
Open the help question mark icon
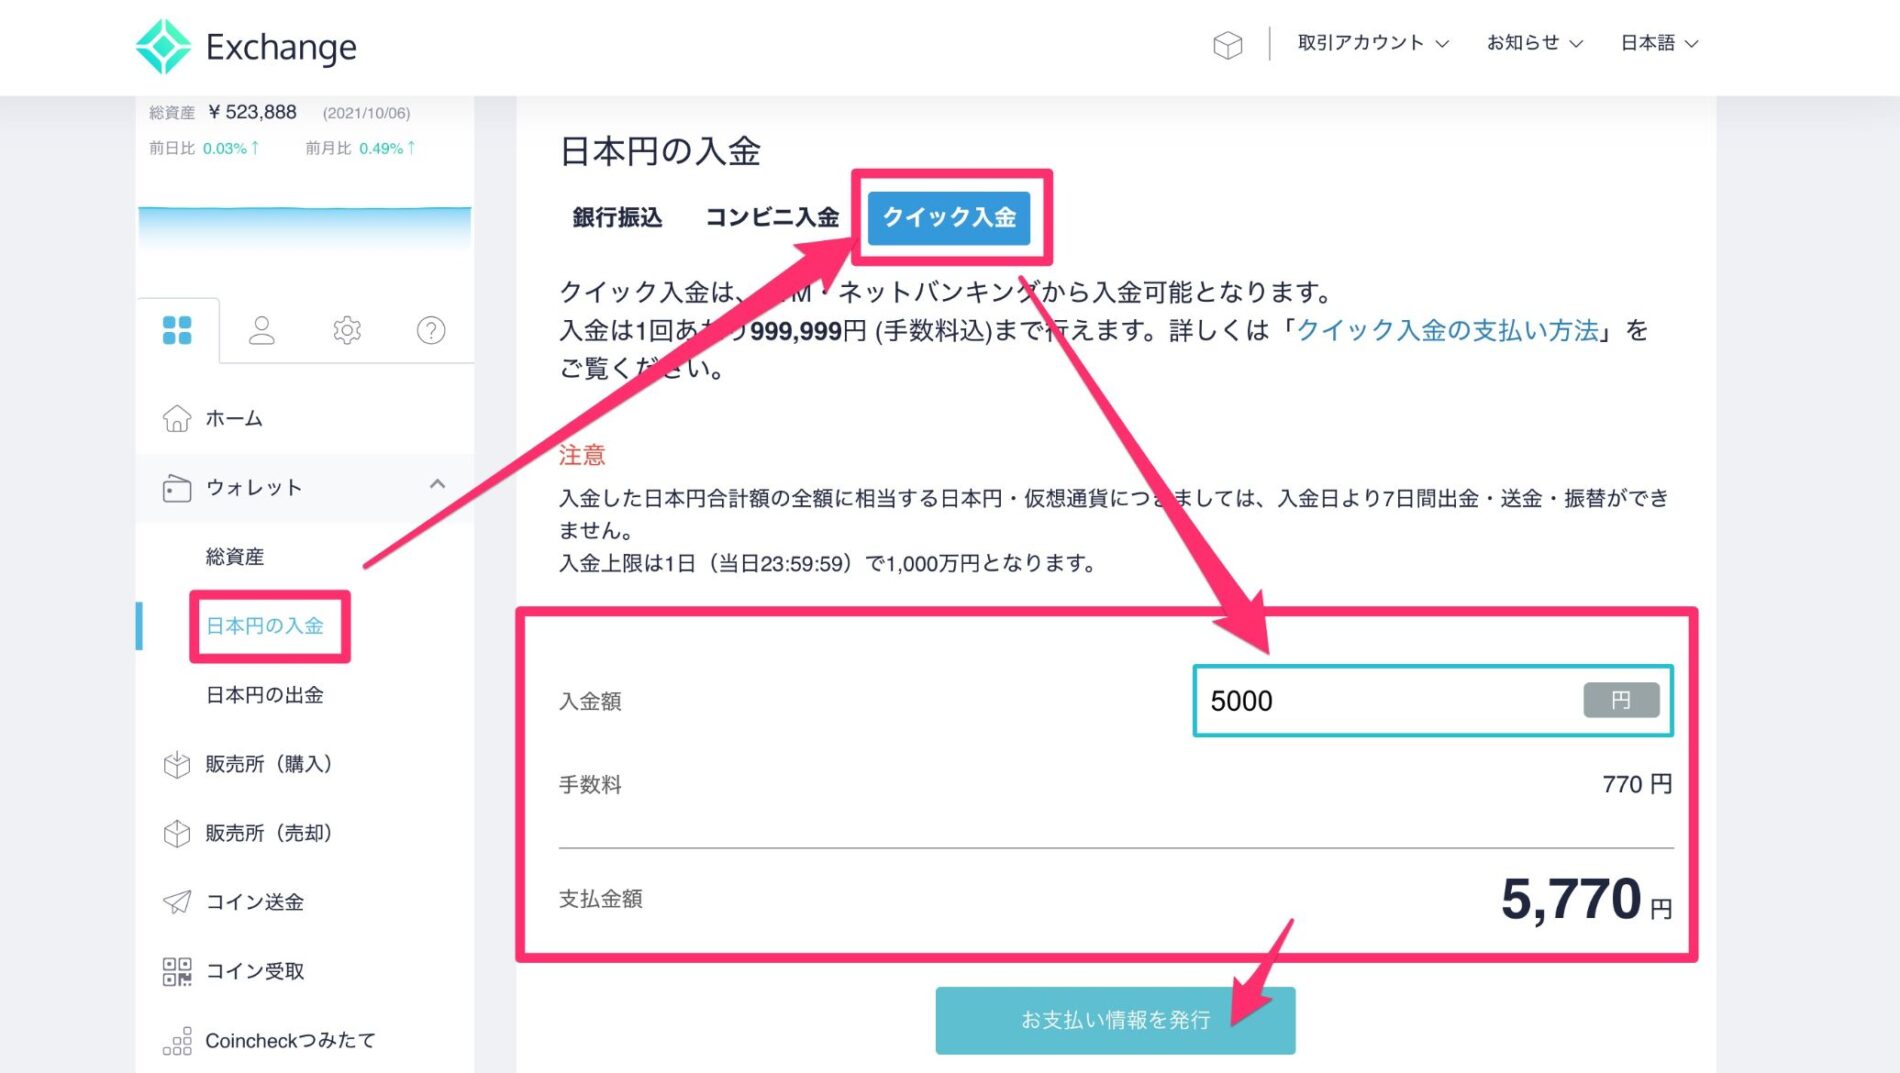(431, 330)
